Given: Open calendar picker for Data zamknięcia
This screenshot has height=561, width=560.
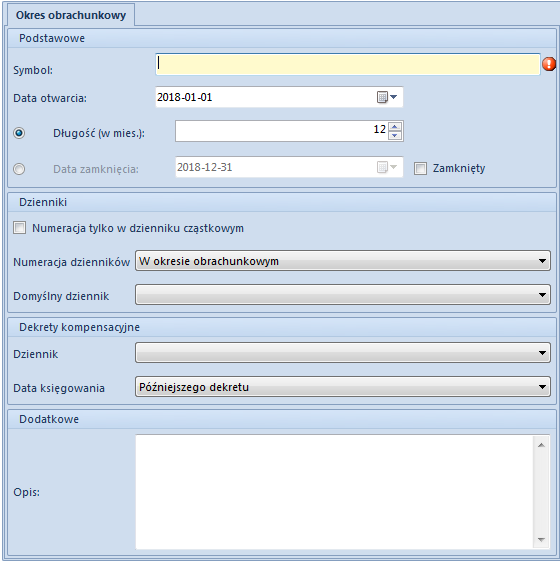Looking at the screenshot, I should point(387,167).
